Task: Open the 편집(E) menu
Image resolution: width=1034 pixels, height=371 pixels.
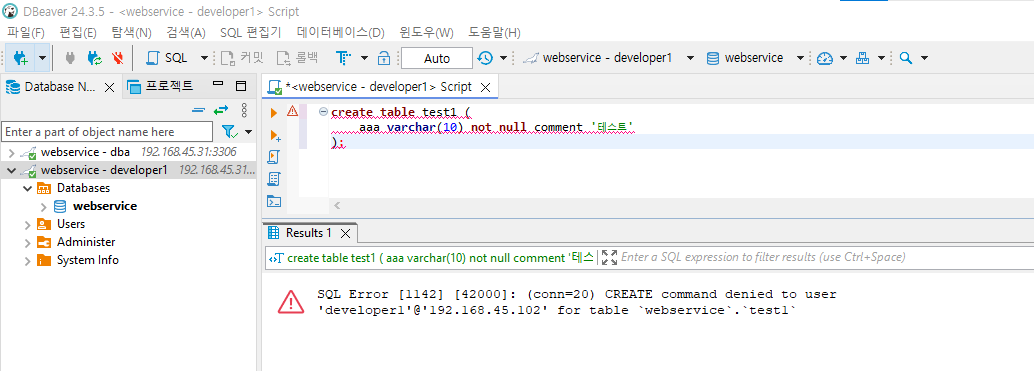Action: coord(78,32)
